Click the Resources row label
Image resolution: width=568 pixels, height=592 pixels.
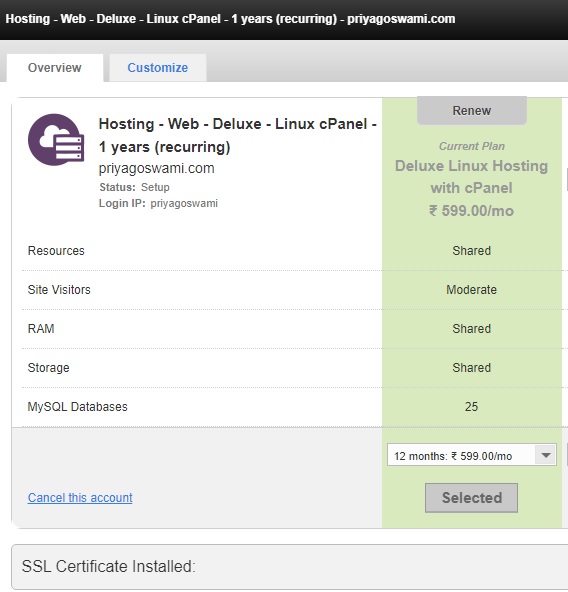pos(56,251)
